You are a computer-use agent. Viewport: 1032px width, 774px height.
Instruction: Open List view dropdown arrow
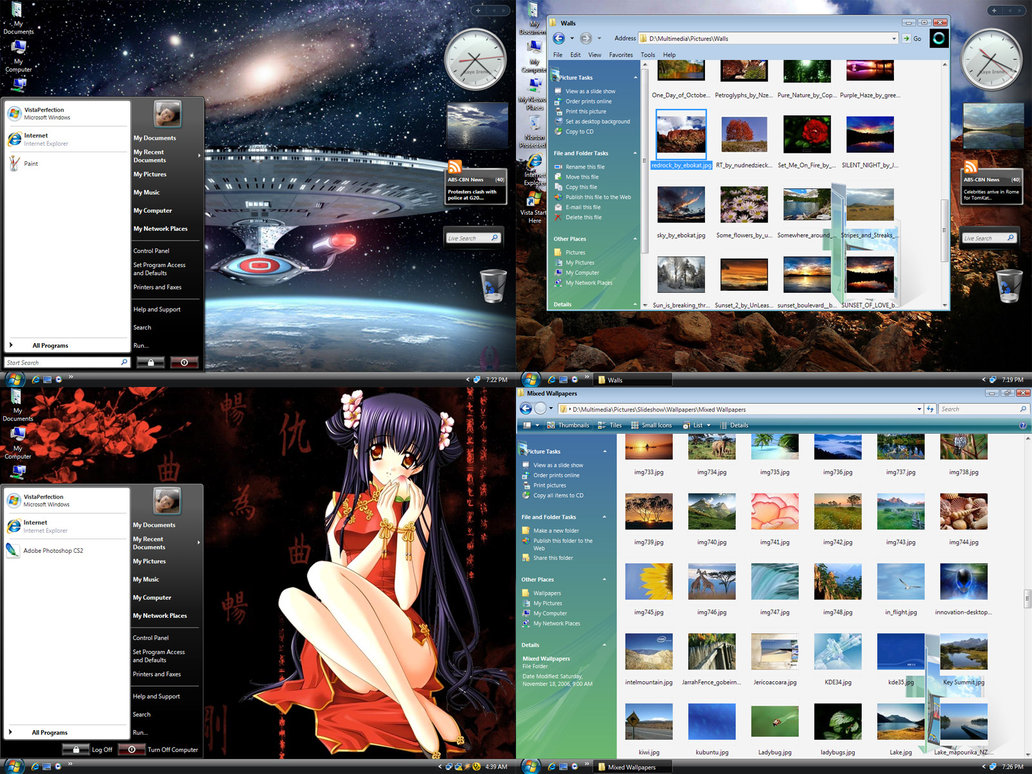[x=709, y=425]
